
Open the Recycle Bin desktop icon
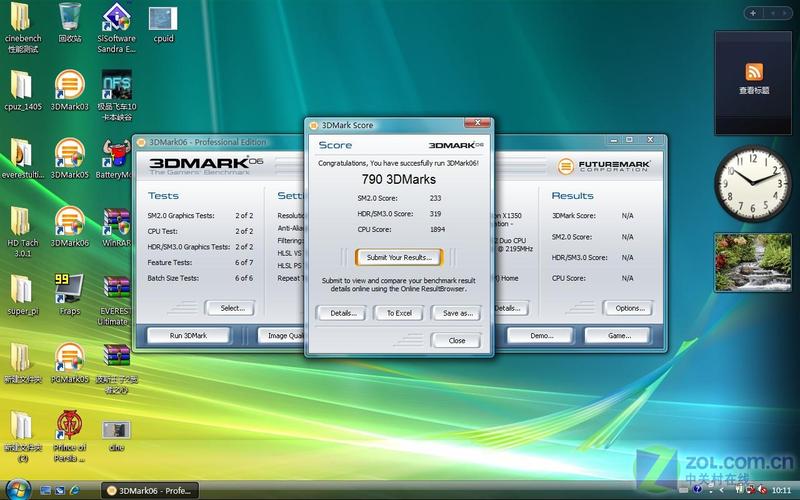tap(69, 17)
